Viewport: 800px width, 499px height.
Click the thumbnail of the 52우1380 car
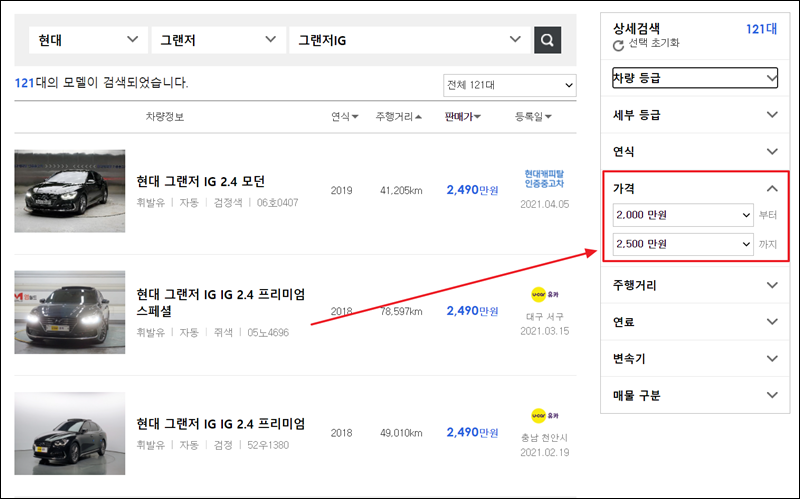click(69, 433)
